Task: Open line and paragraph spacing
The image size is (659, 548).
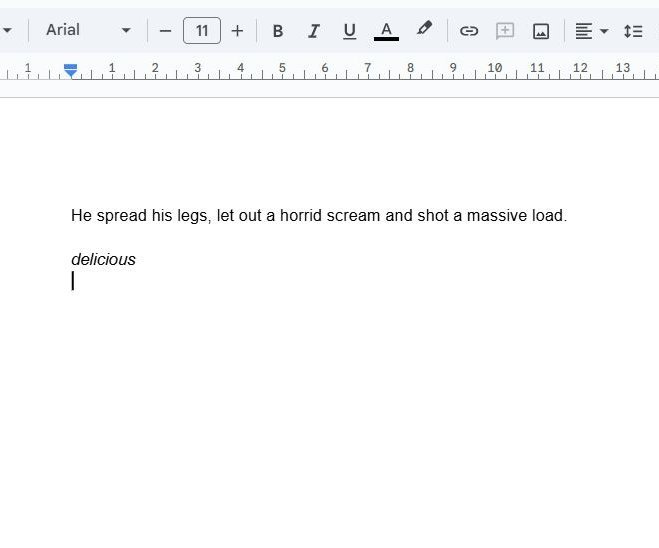Action: (633, 31)
